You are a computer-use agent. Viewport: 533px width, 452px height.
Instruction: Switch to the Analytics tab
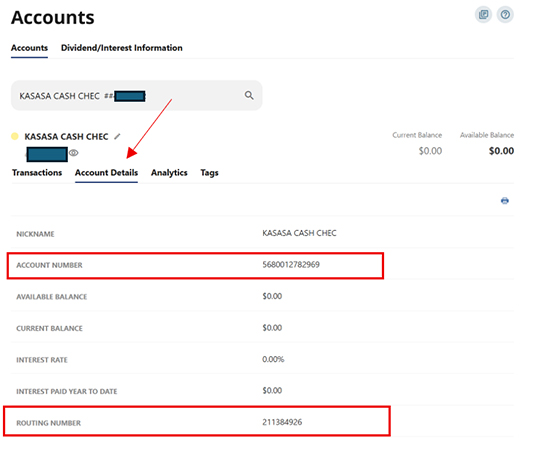(x=169, y=173)
